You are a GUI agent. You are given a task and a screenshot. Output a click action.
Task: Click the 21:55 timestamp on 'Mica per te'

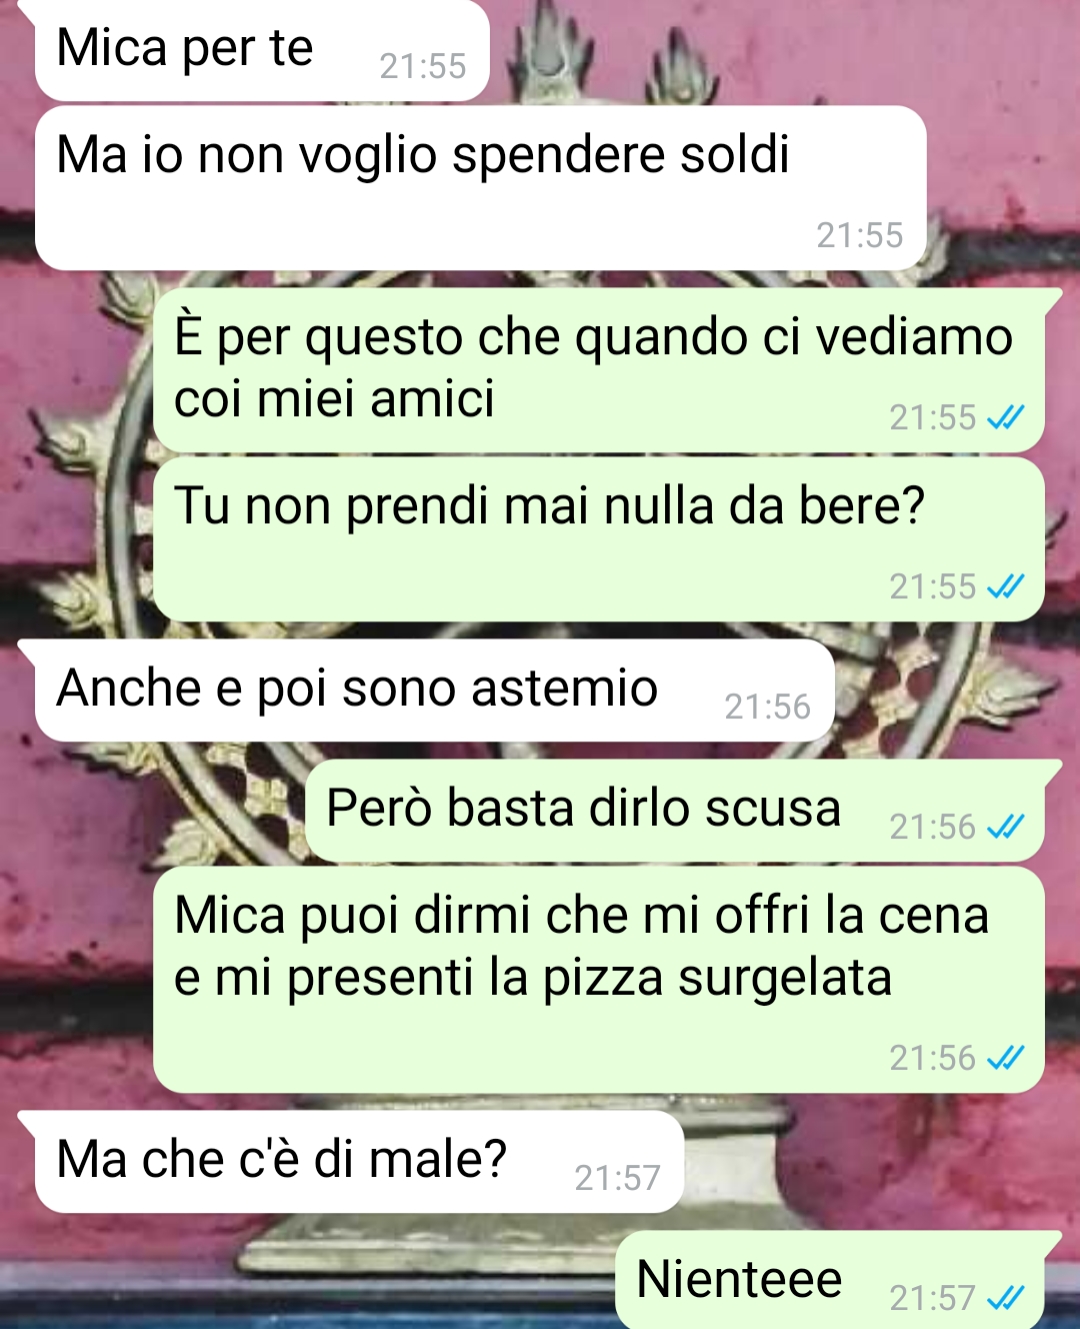(x=423, y=66)
